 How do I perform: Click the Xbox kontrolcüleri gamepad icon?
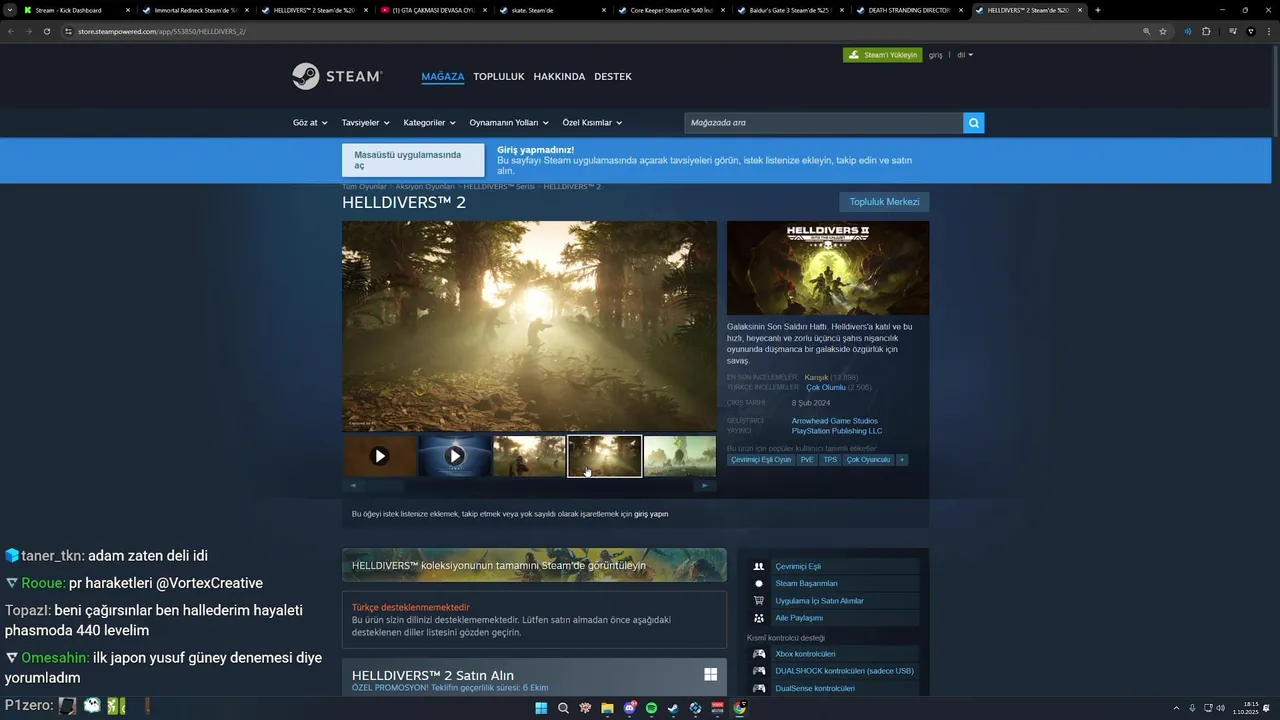click(x=759, y=654)
